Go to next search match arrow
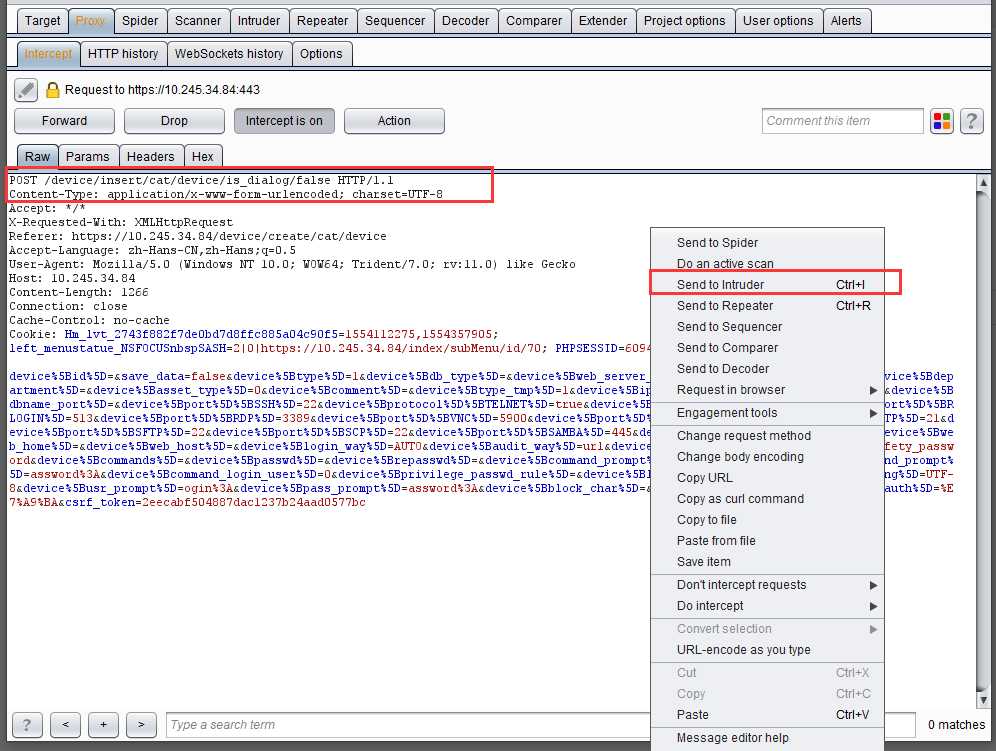Screen dimensions: 996x751 [141, 725]
